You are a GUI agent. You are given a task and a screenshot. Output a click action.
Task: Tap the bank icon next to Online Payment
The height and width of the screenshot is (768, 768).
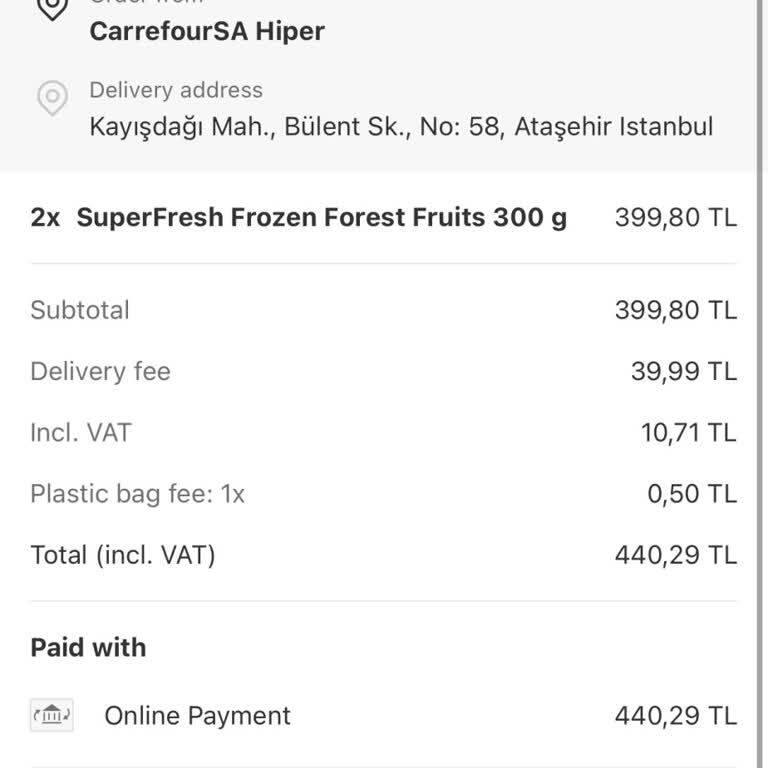[52, 715]
